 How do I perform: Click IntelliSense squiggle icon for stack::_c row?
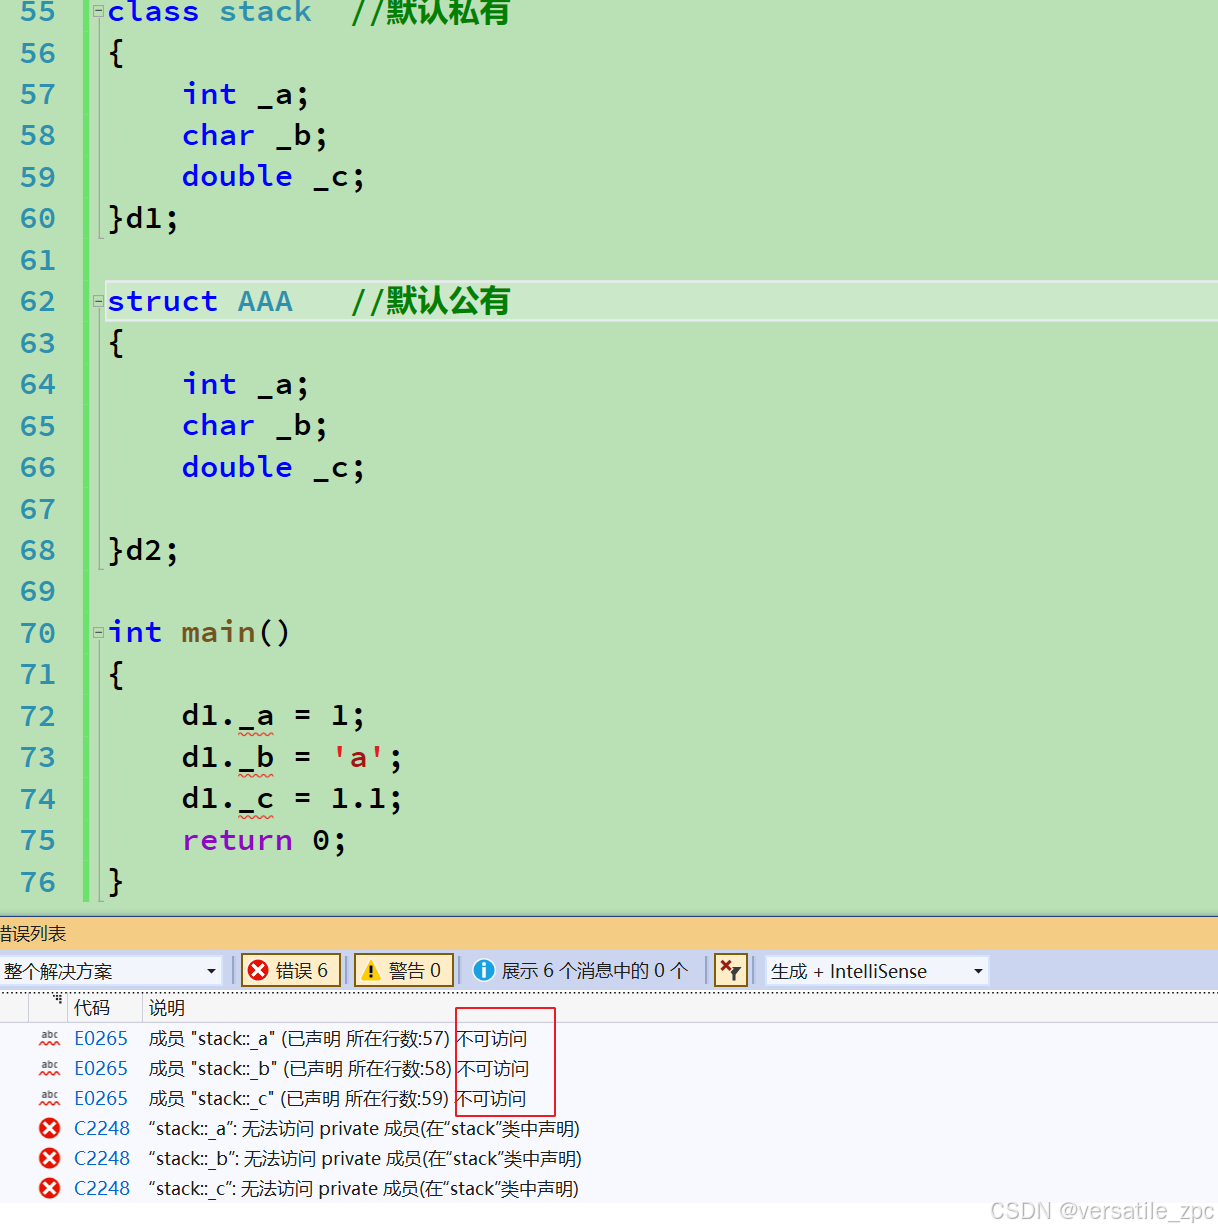point(49,1099)
